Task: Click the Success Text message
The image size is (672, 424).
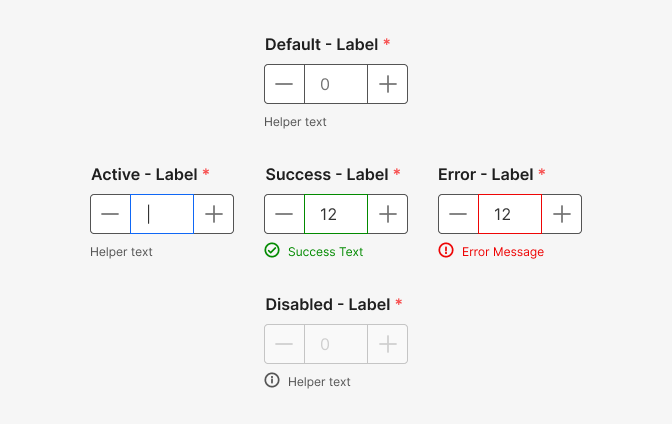Action: point(325,252)
